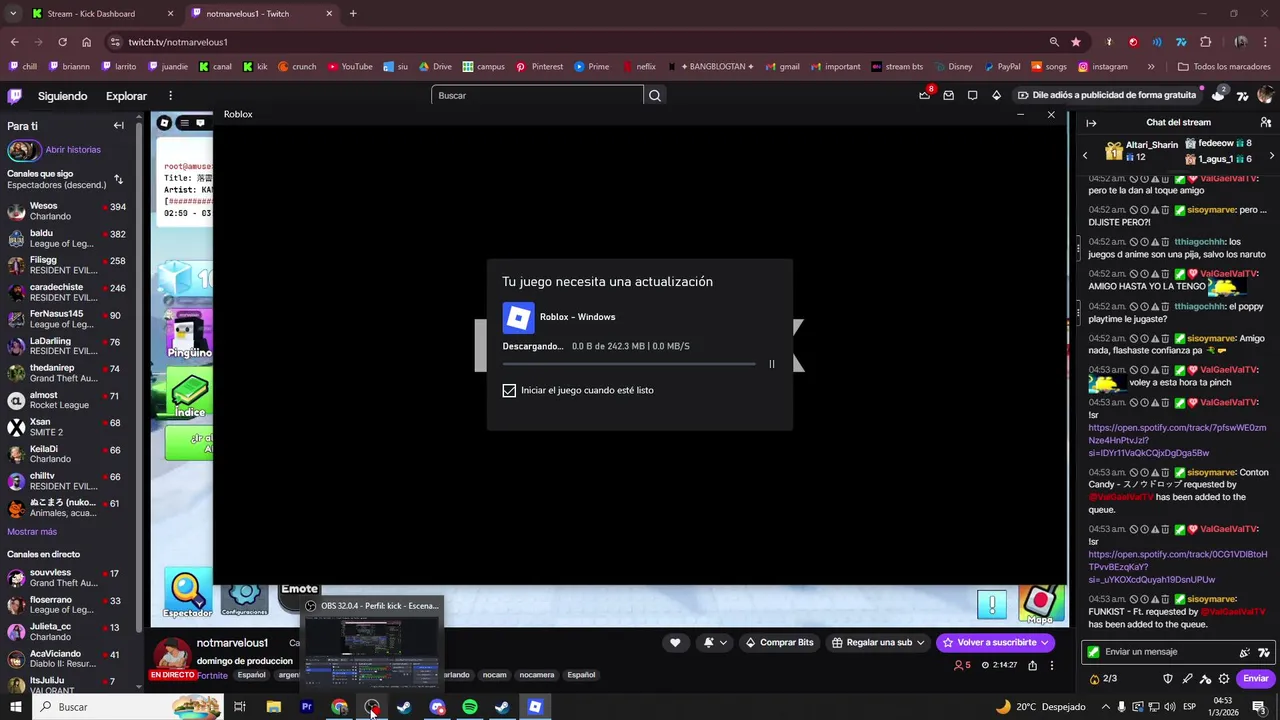Show next gift leaderboard entries arrow
Viewport: 1280px width, 720px height.
[x=1271, y=155]
